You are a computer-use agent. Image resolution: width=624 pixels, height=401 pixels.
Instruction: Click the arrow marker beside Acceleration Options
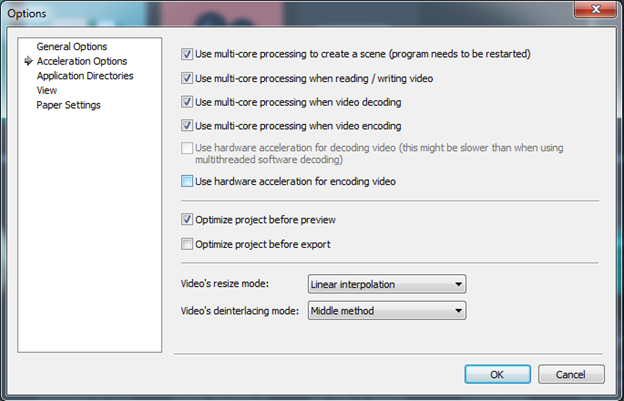28,61
